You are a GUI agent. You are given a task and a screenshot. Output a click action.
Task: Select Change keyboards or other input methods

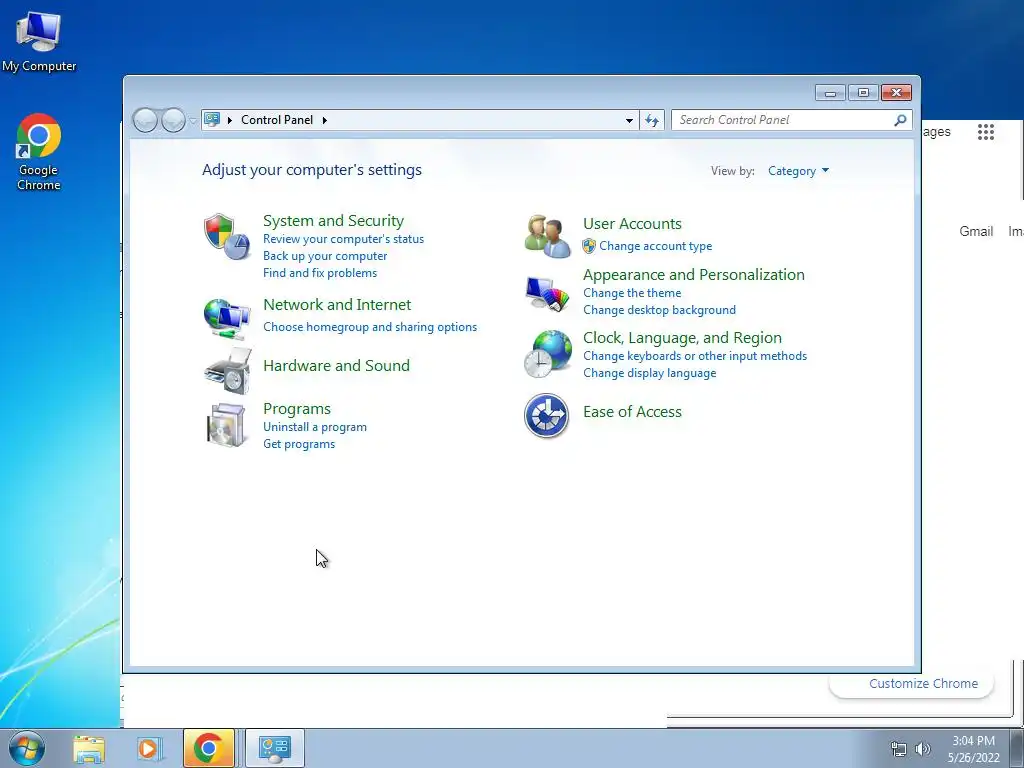[695, 356]
